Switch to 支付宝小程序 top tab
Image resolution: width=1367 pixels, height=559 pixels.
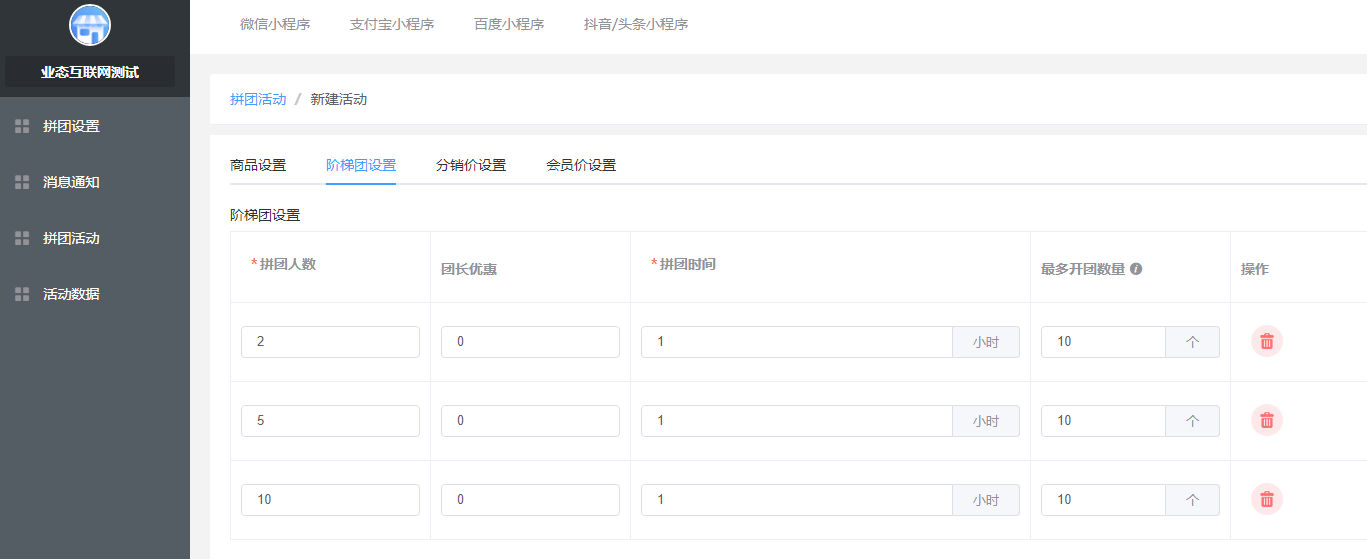[392, 24]
